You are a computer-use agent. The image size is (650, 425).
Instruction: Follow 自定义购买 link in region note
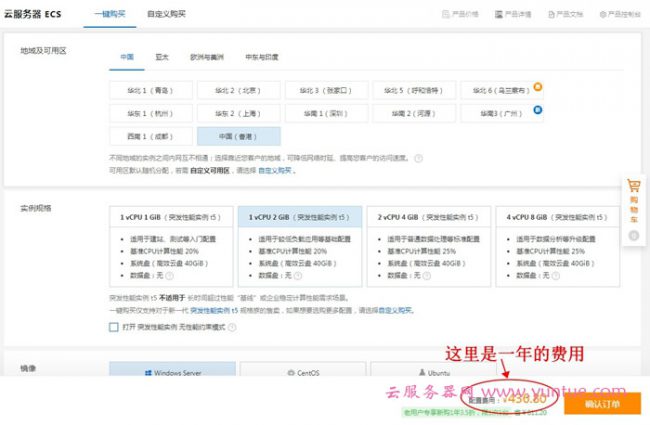[x=275, y=171]
